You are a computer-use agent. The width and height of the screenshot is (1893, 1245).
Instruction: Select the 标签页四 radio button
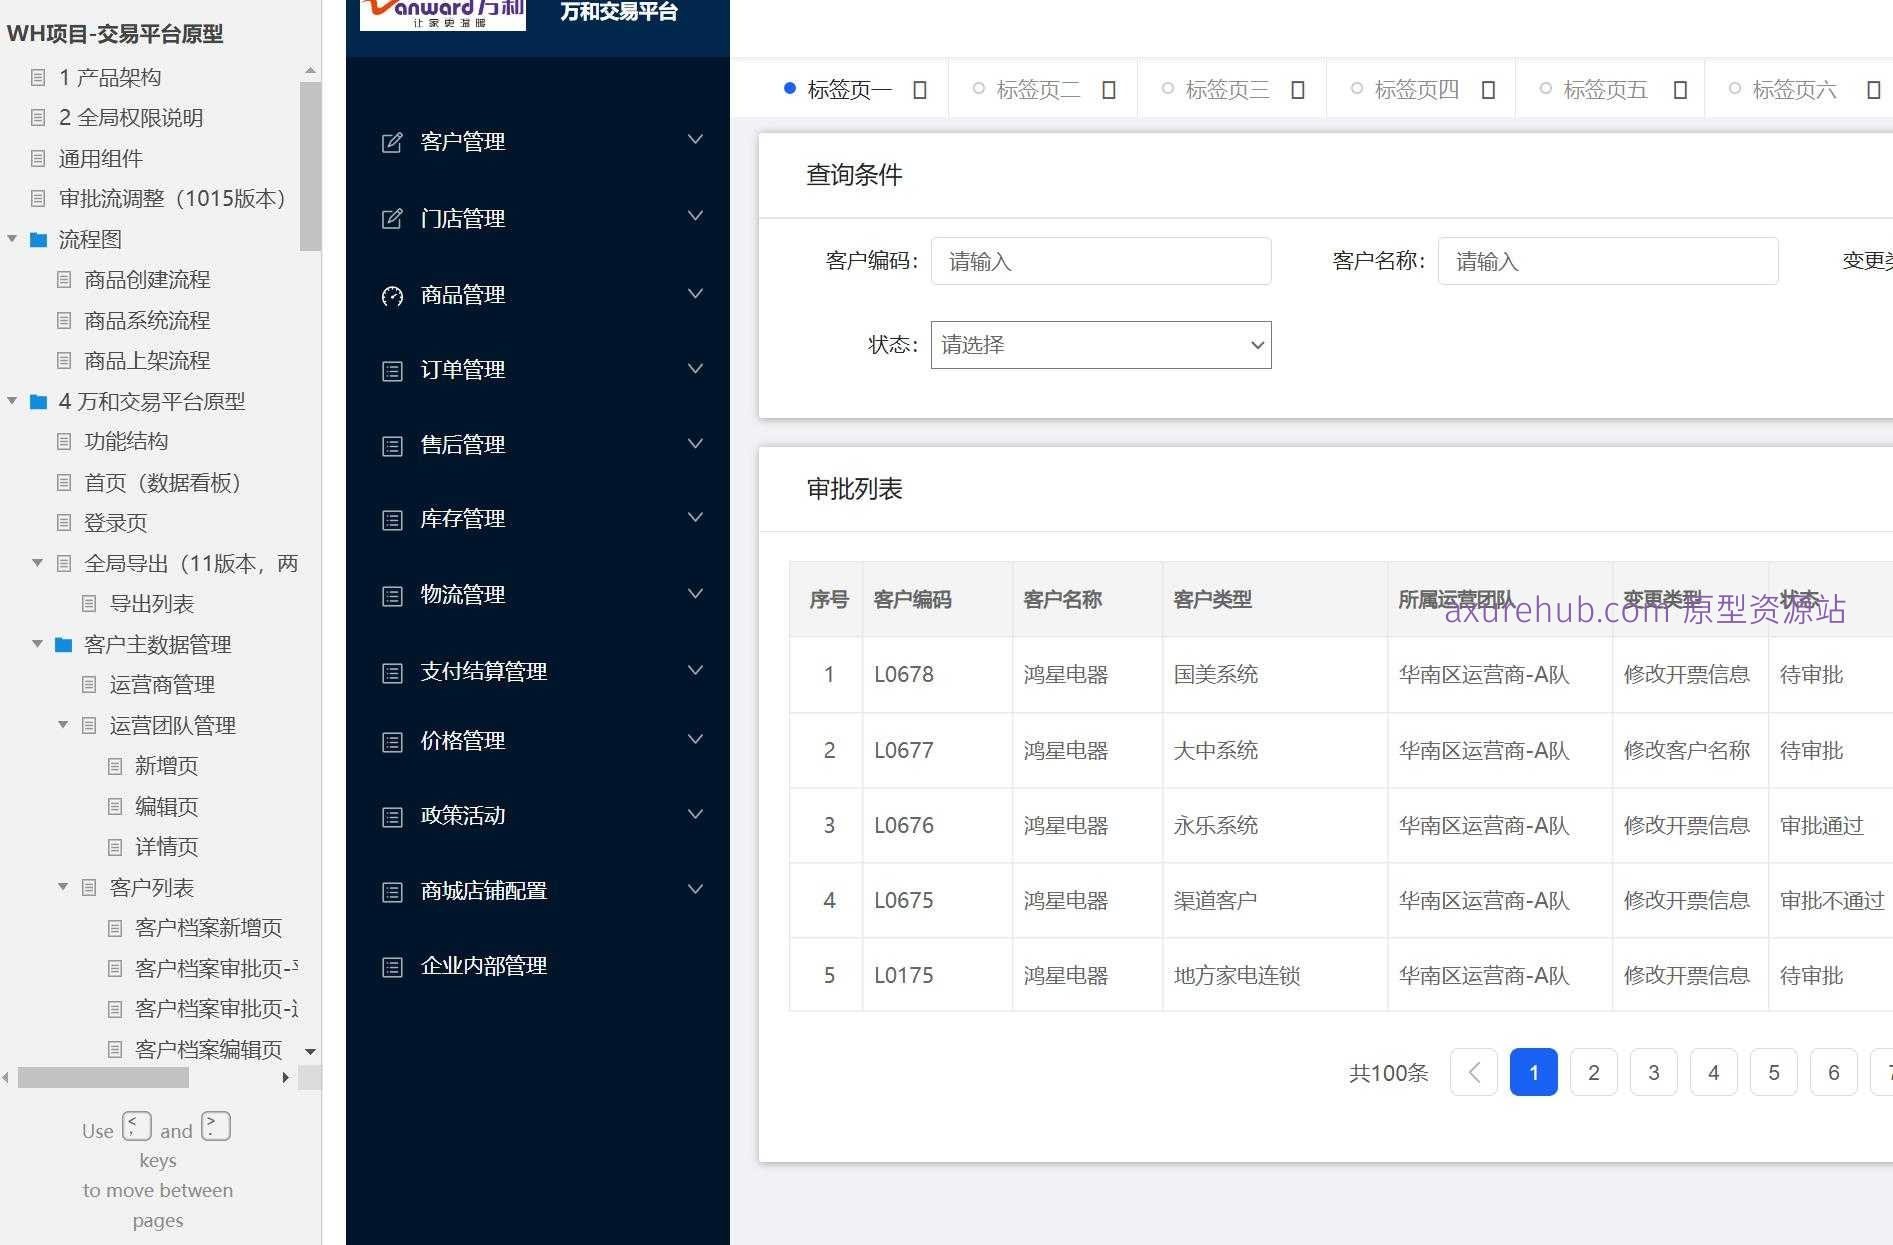1356,88
